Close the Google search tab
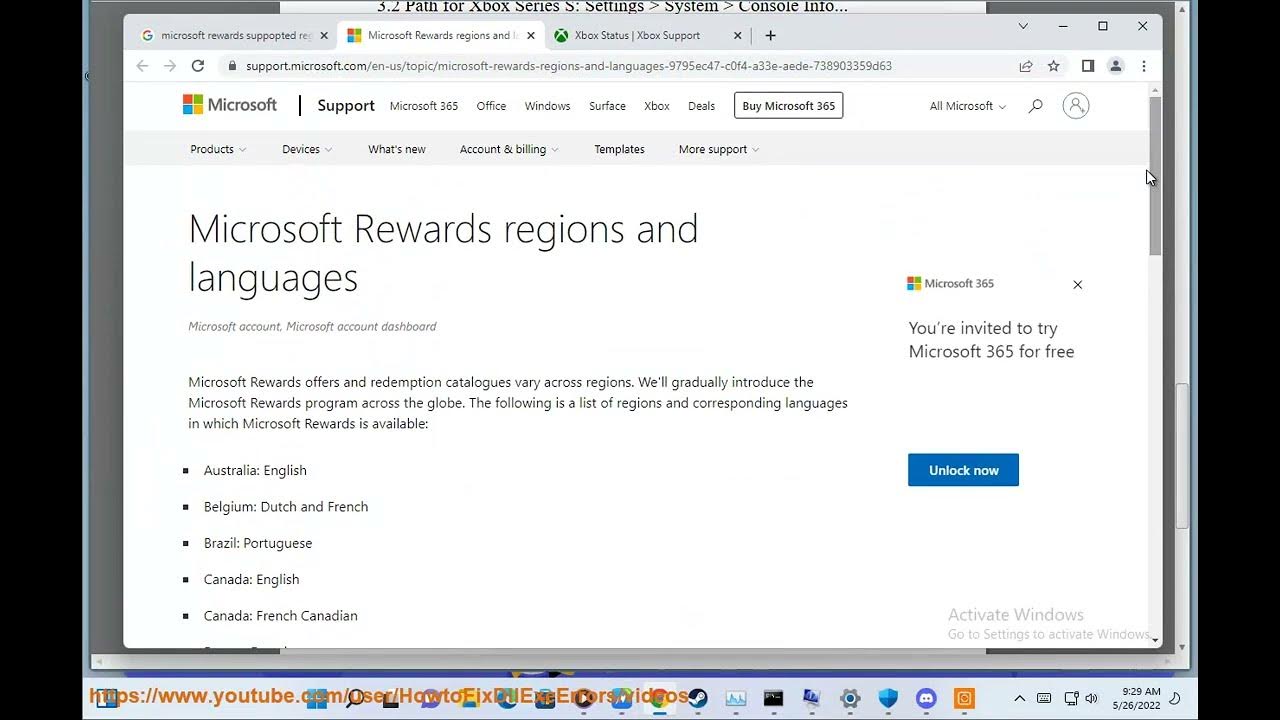This screenshot has width=1280, height=720. tap(324, 35)
